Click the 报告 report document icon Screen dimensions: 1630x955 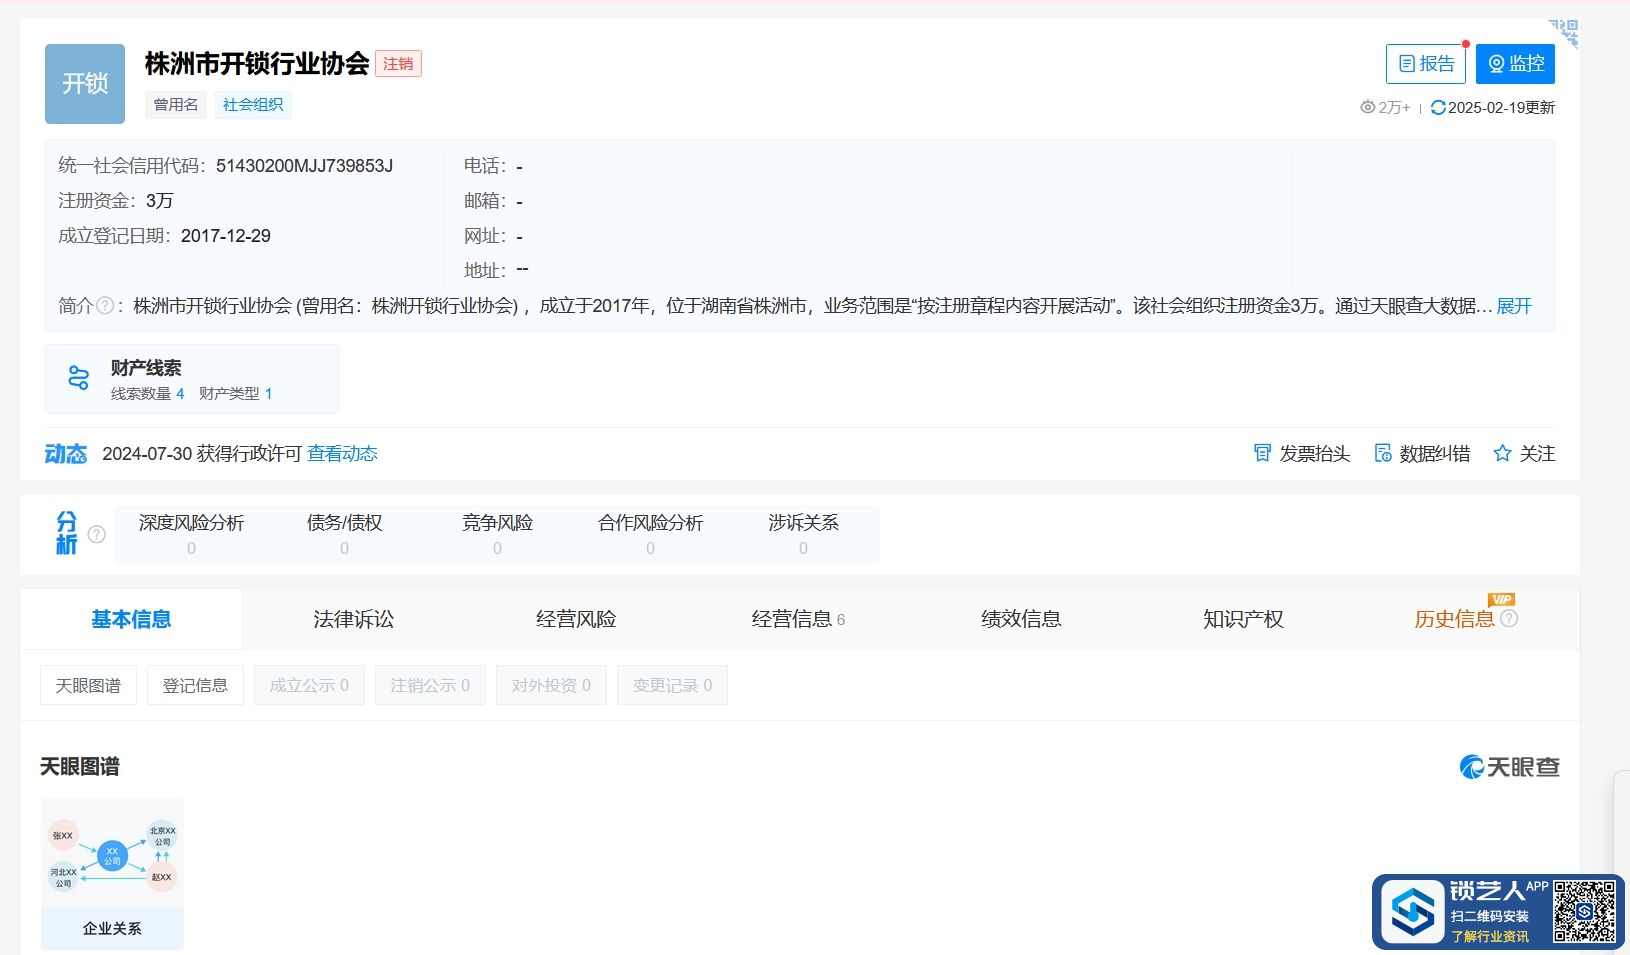point(1409,63)
